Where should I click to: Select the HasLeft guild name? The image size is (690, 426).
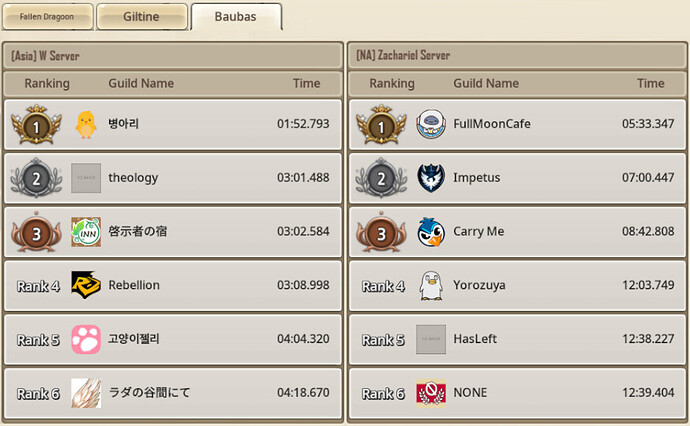pos(475,339)
